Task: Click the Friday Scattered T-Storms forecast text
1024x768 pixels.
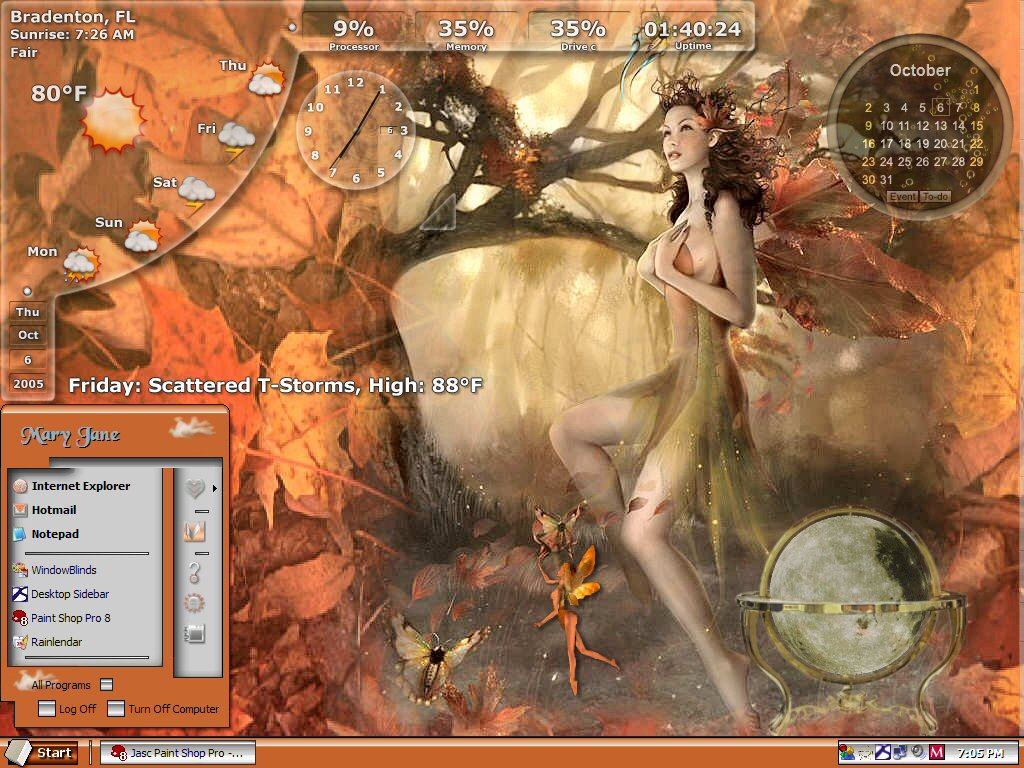Action: (275, 385)
